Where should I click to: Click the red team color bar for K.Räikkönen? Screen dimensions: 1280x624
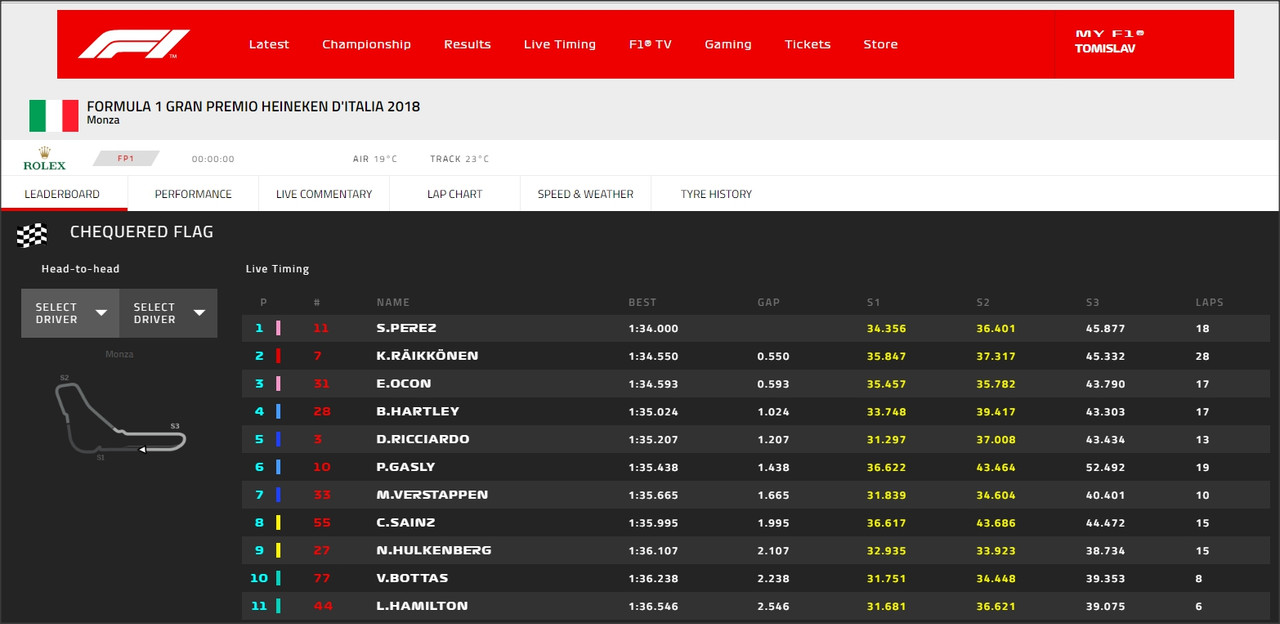coord(278,356)
